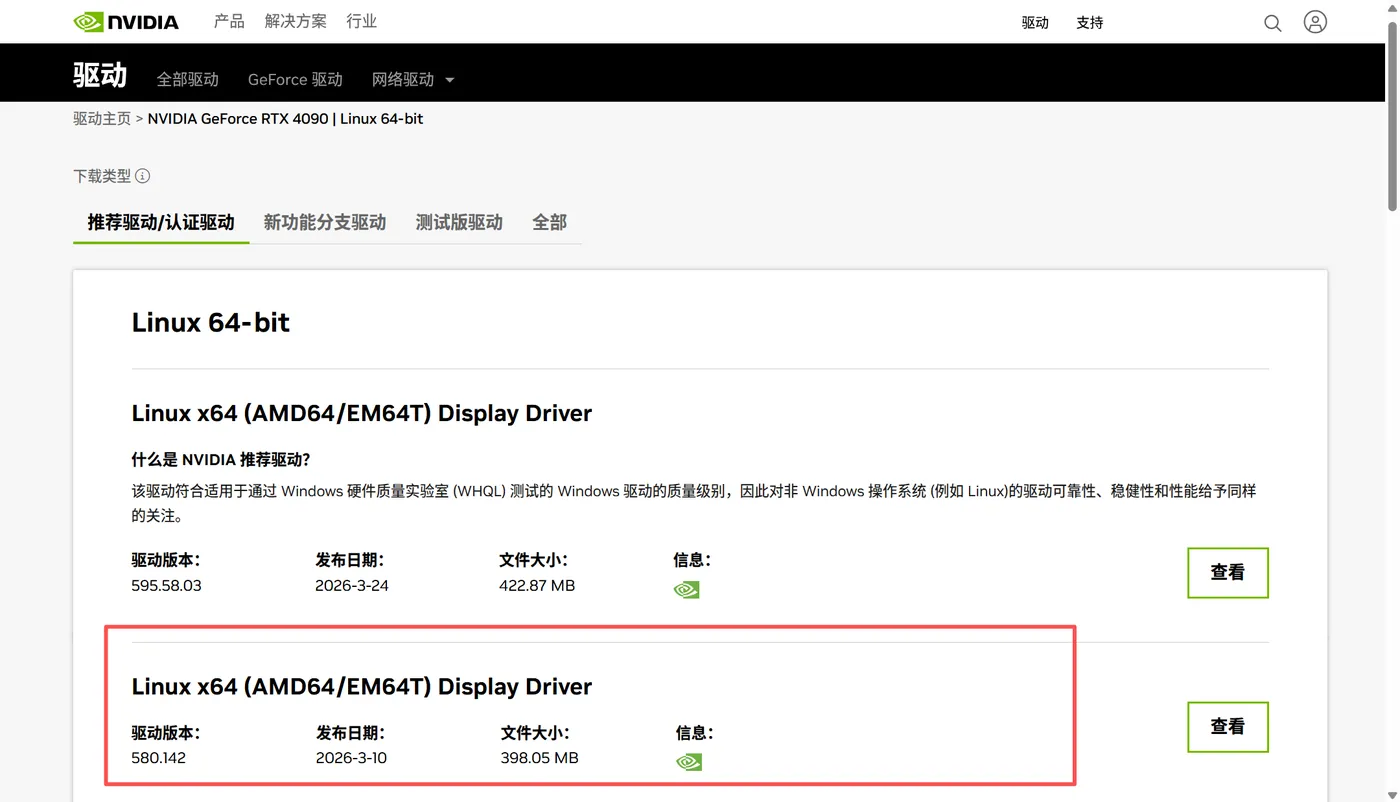
Task: Click 查看 for driver version 595.58.03
Action: point(1228,573)
